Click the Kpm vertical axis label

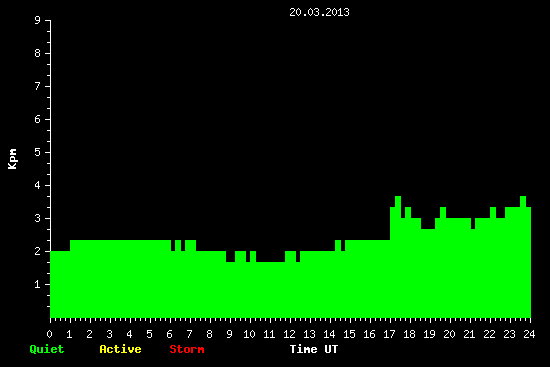[x=13, y=159]
